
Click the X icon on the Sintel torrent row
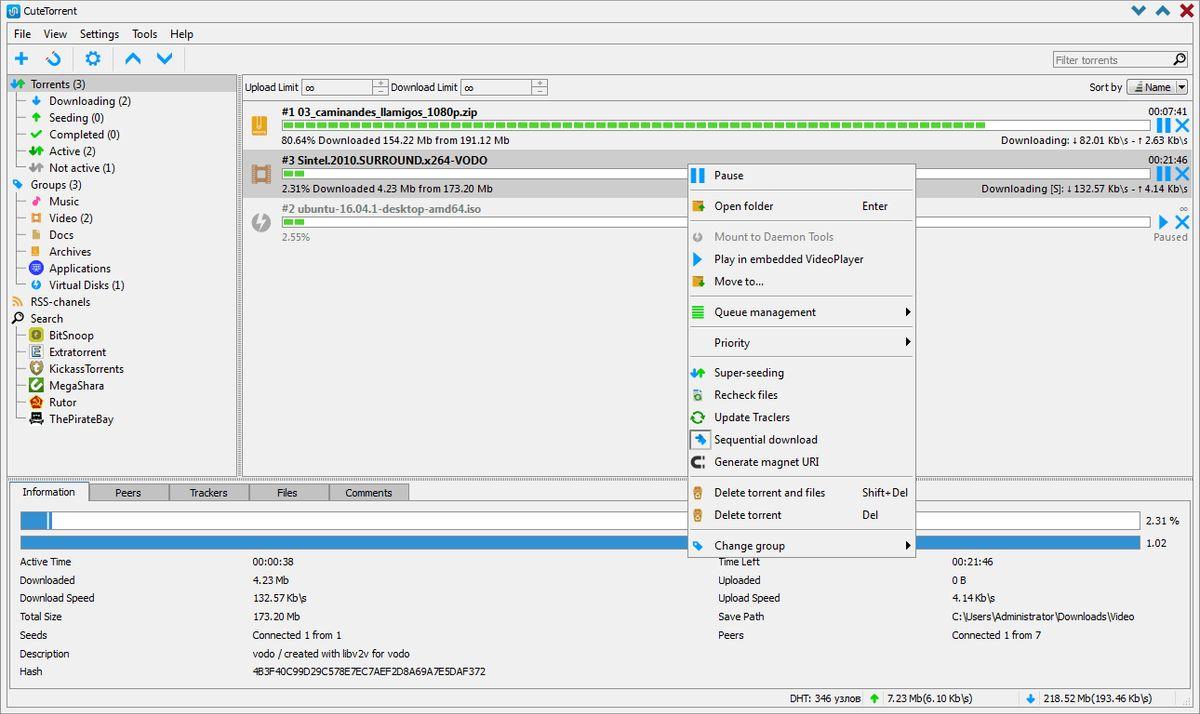(1182, 174)
